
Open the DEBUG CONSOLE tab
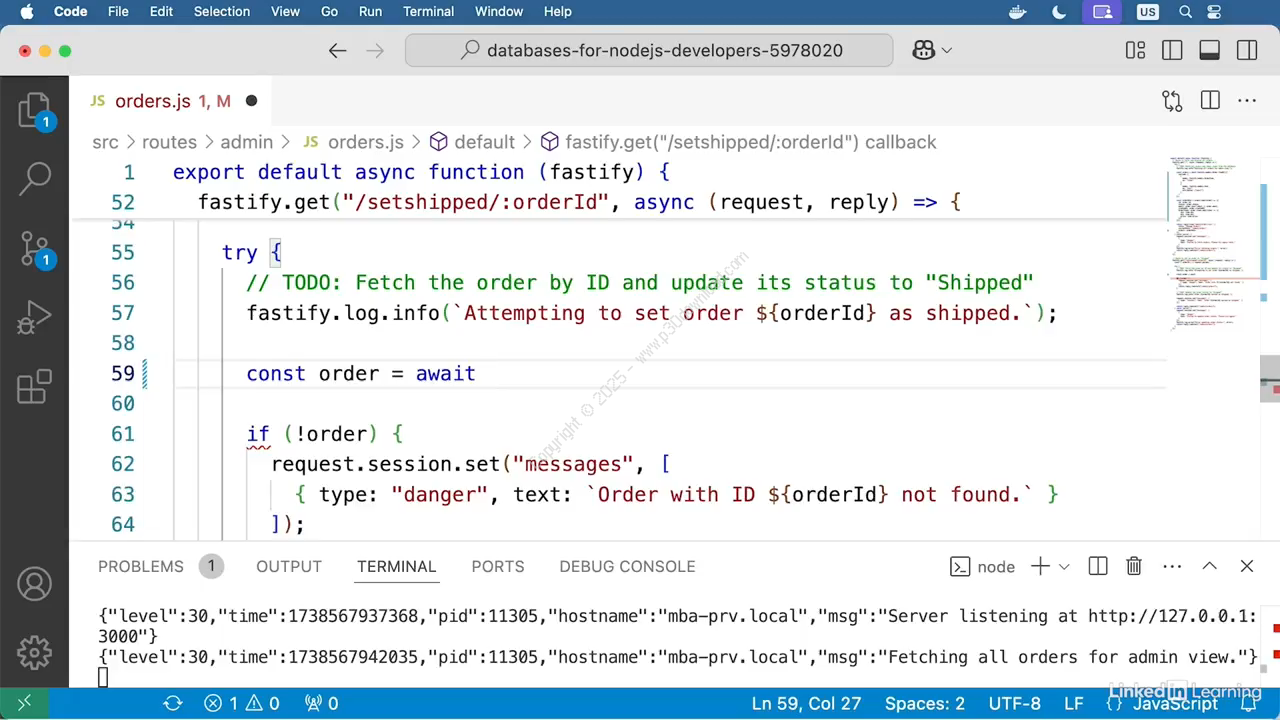pos(627,566)
